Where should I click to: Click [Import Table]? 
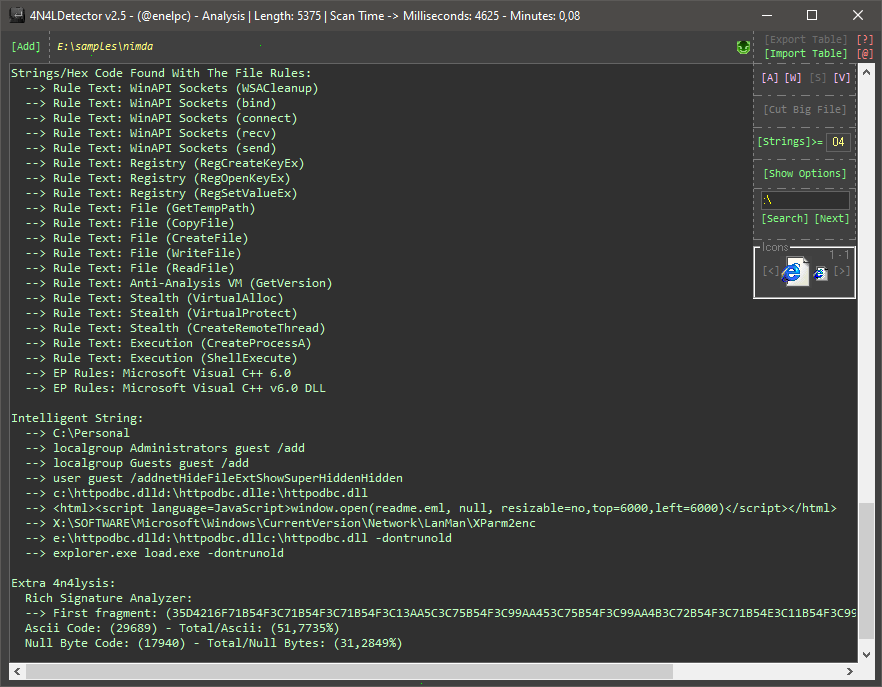tap(806, 53)
